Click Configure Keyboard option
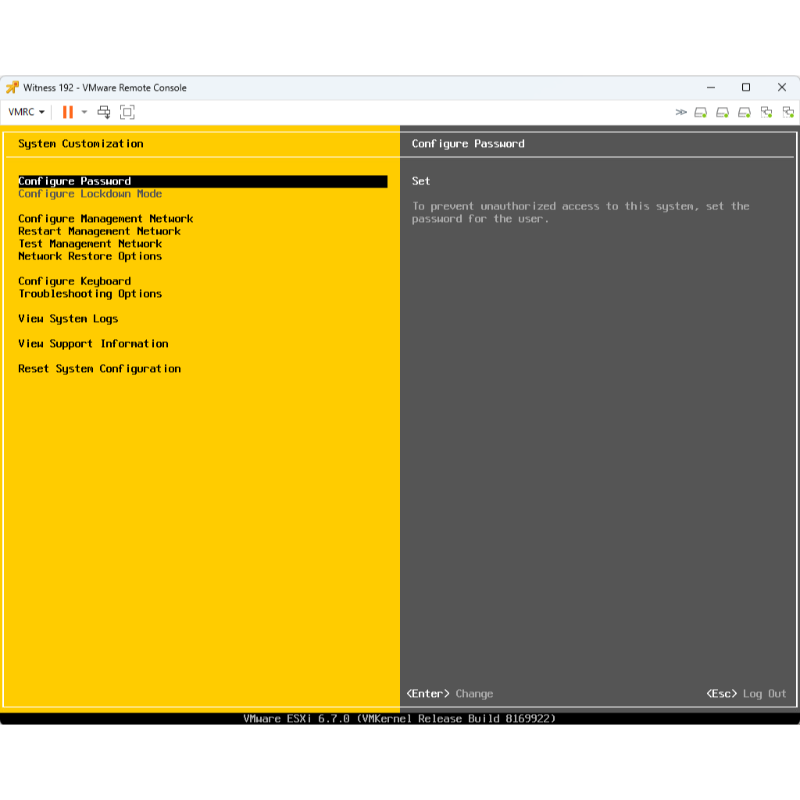The width and height of the screenshot is (800, 800). click(74, 281)
